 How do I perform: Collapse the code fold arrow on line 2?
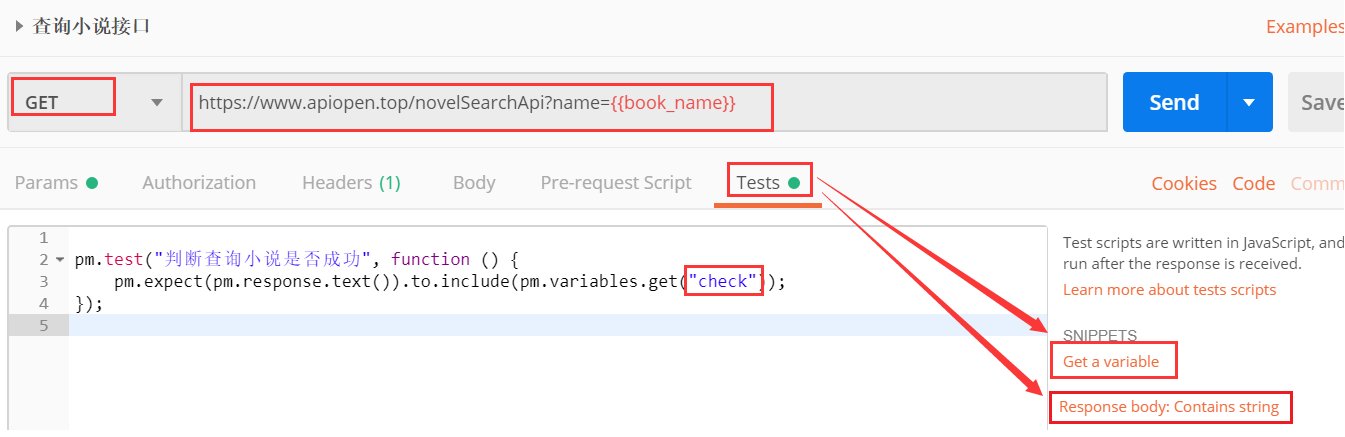pos(59,260)
